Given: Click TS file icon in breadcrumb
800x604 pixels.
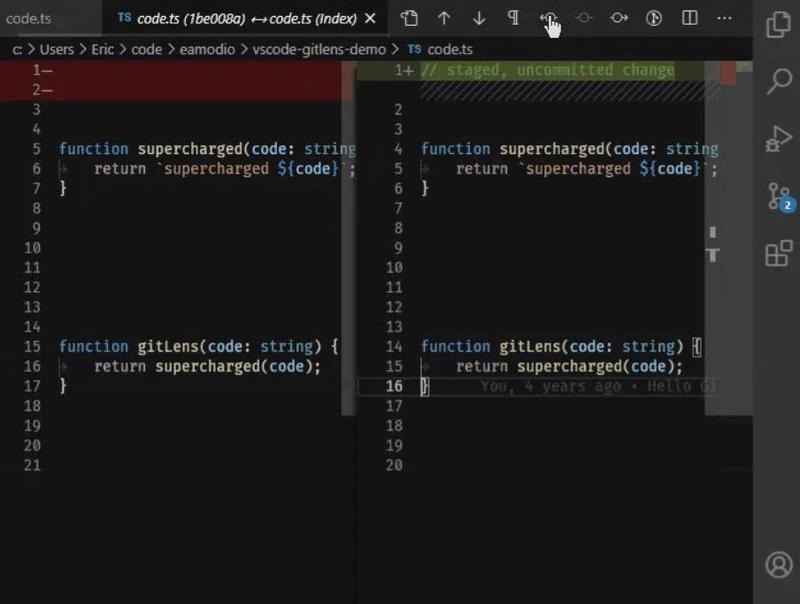Looking at the screenshot, I should coord(414,49).
